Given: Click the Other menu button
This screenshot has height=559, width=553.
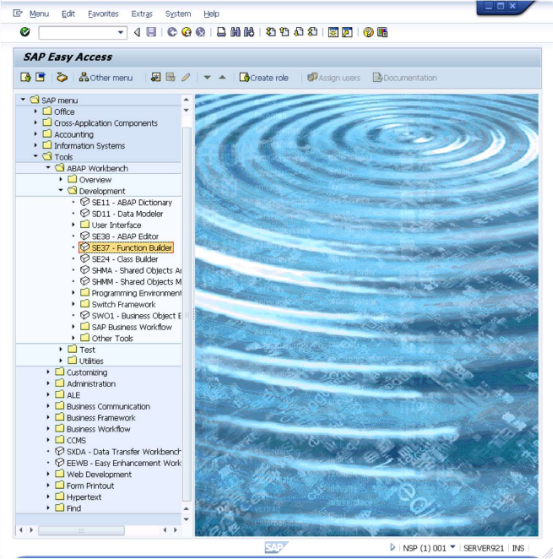Looking at the screenshot, I should click(x=106, y=77).
